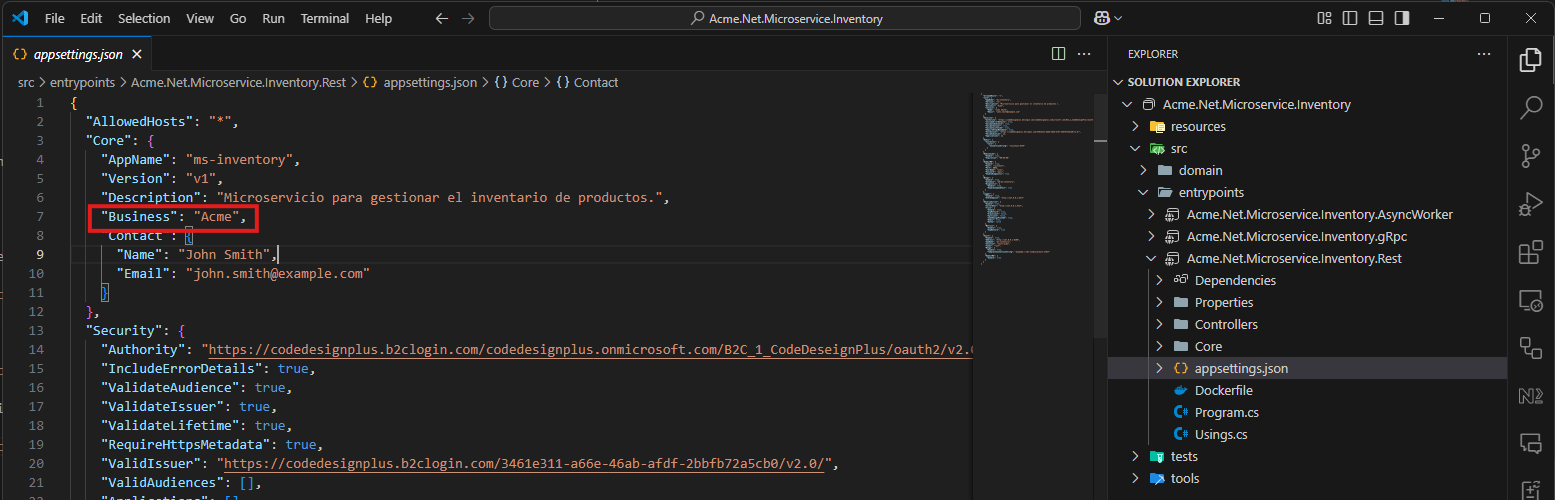The width and height of the screenshot is (1555, 500).
Task: Expand the gRpc project chevron
Action: [x=1151, y=236]
